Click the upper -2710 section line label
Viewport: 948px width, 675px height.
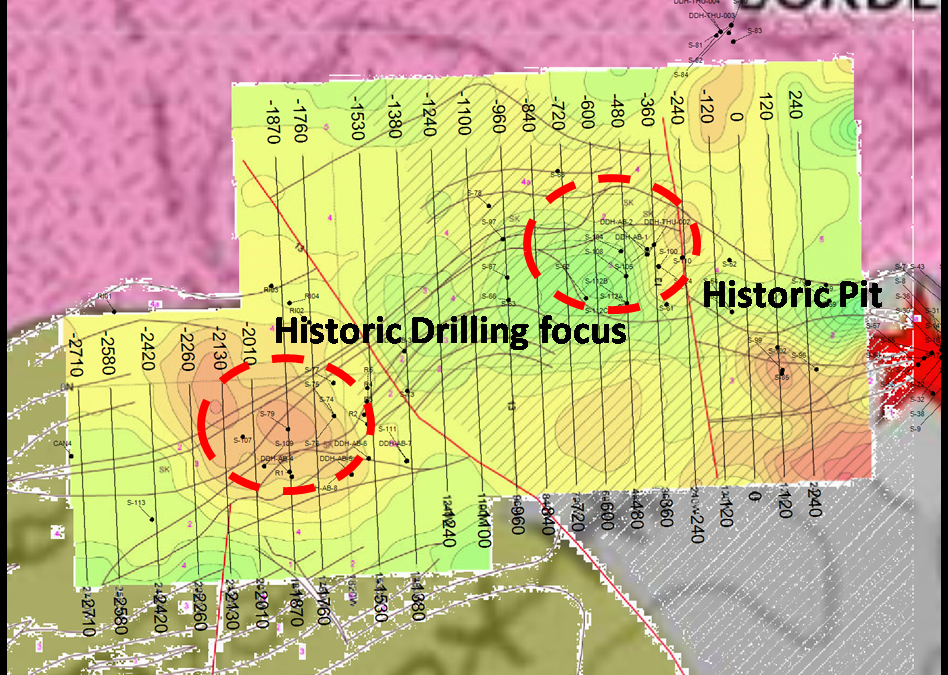pos(74,353)
